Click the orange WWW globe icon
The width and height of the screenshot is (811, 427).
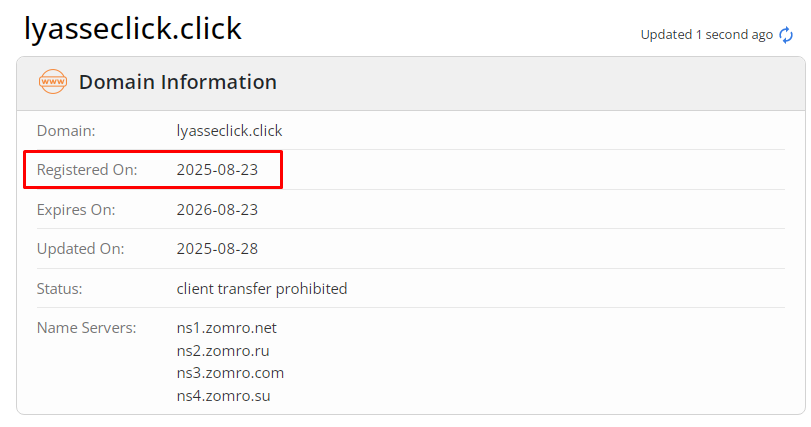tap(52, 82)
